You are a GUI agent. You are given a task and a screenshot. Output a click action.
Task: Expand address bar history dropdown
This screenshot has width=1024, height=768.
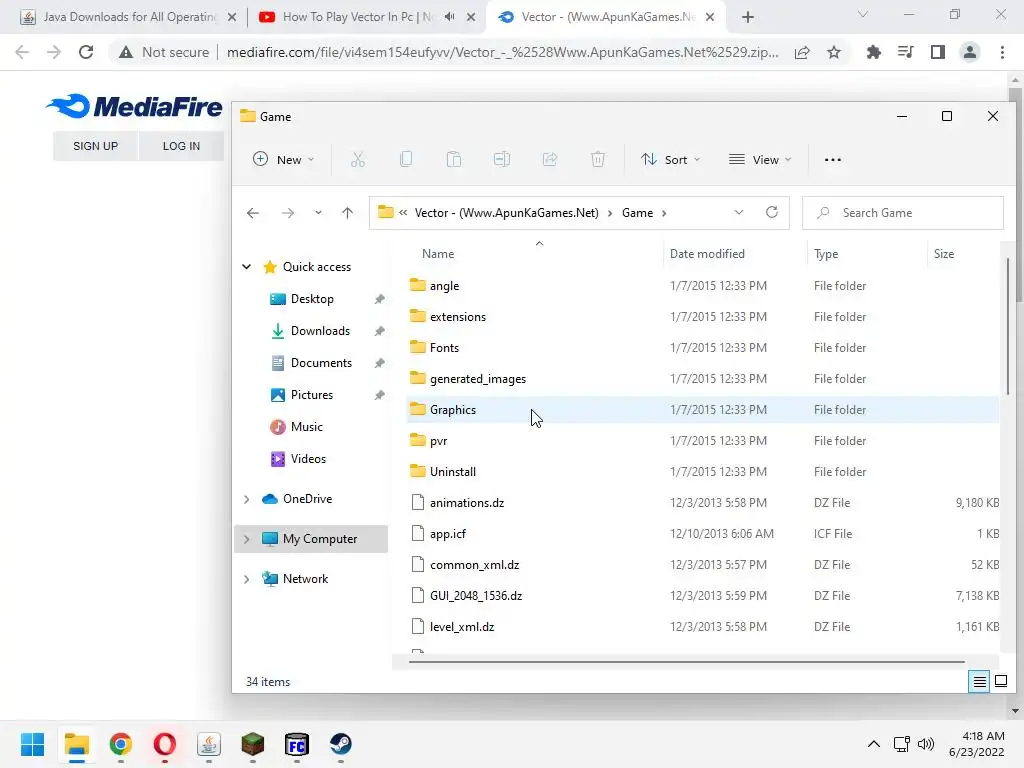point(739,212)
